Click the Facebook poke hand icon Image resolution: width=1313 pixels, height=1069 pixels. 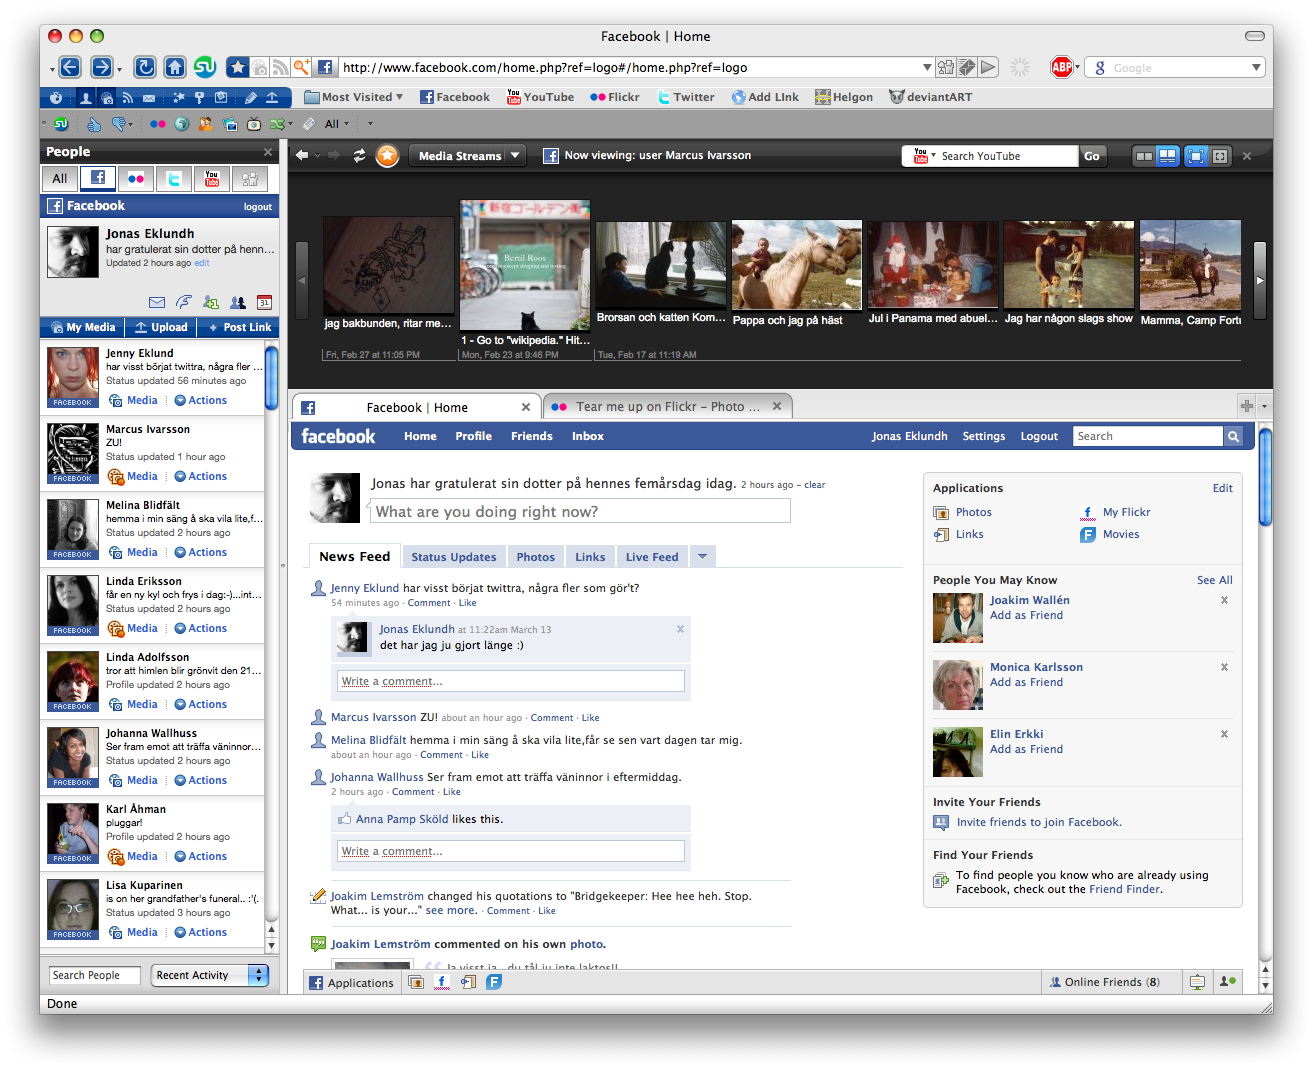pyautogui.click(x=184, y=302)
